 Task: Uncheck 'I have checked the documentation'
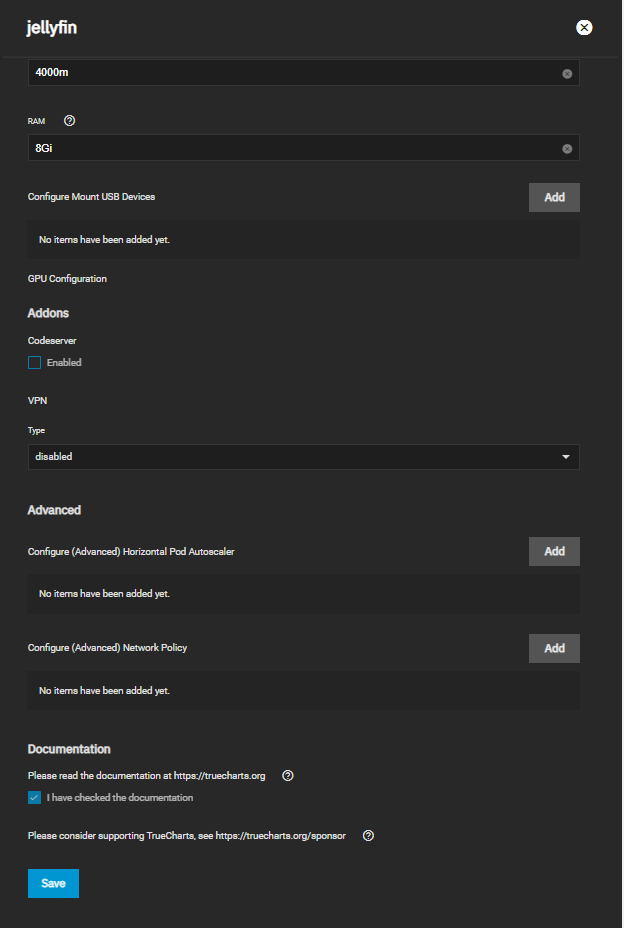(35, 798)
